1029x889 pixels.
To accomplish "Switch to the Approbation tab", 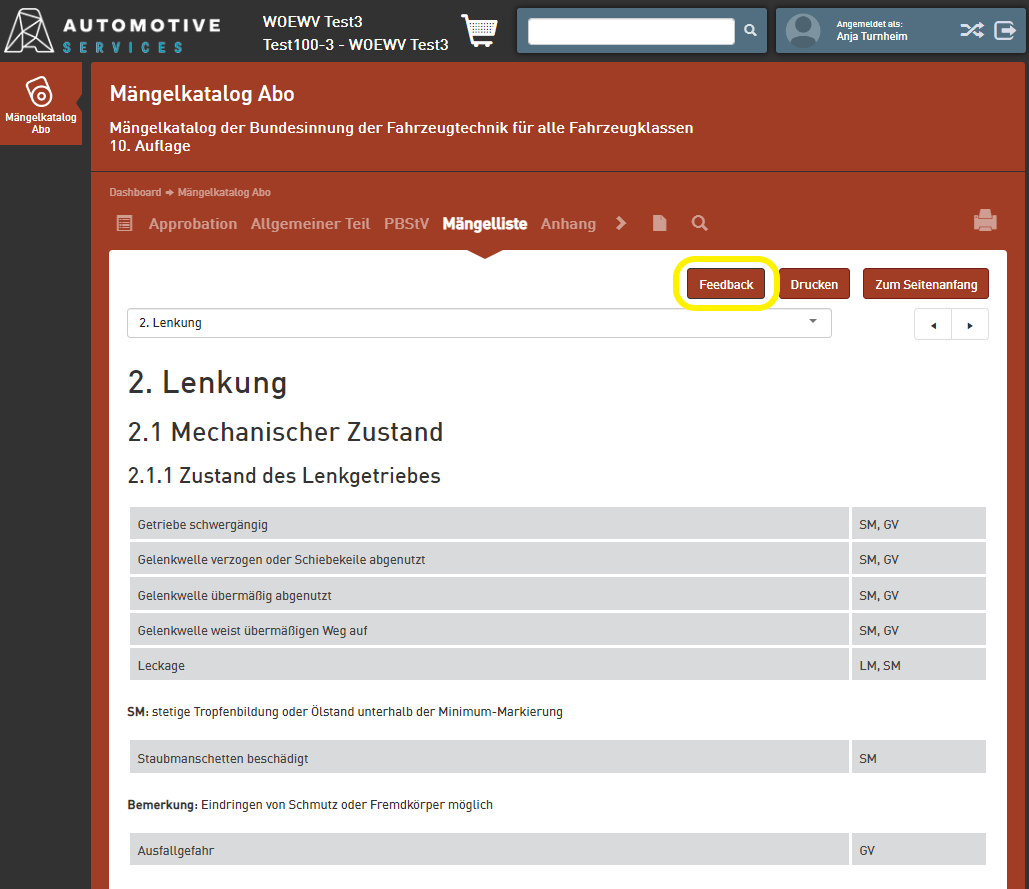I will pos(193,224).
